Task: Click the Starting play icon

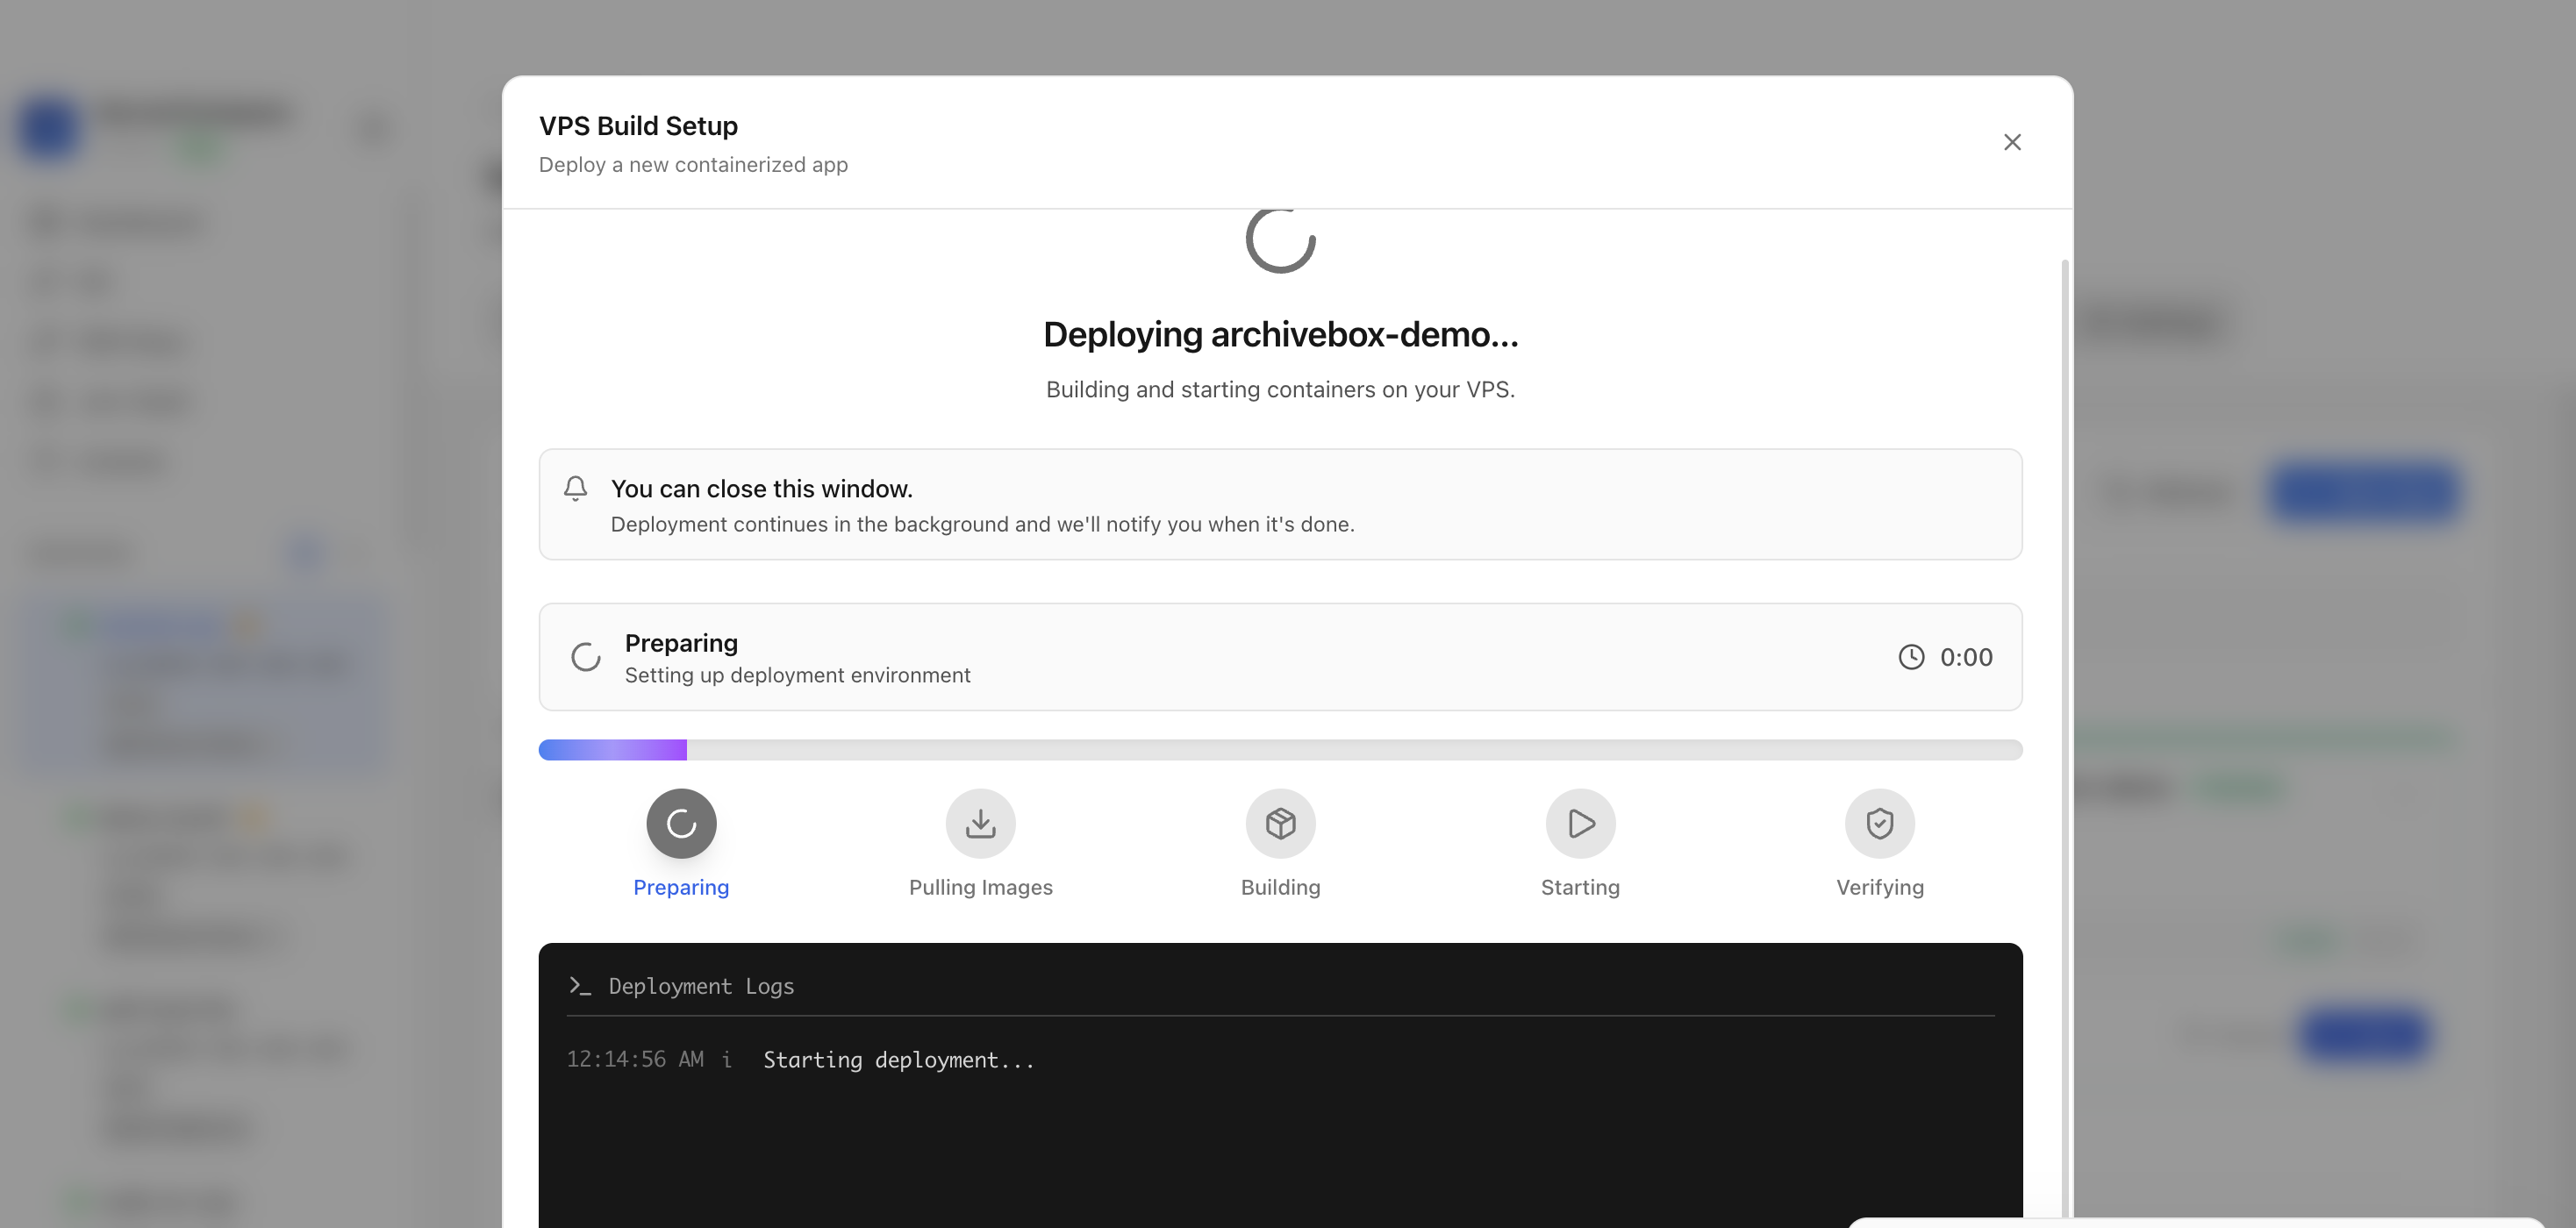Action: pyautogui.click(x=1580, y=824)
